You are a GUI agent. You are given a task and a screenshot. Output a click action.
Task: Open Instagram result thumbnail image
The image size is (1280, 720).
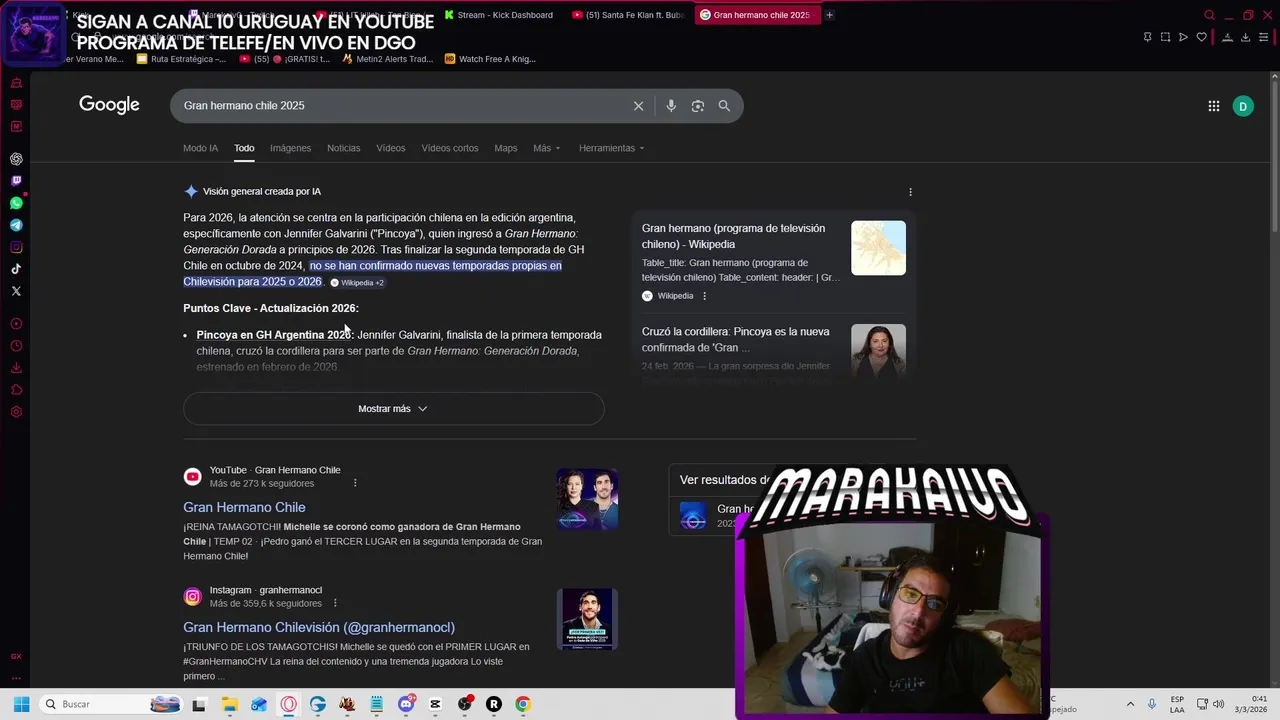coord(587,619)
